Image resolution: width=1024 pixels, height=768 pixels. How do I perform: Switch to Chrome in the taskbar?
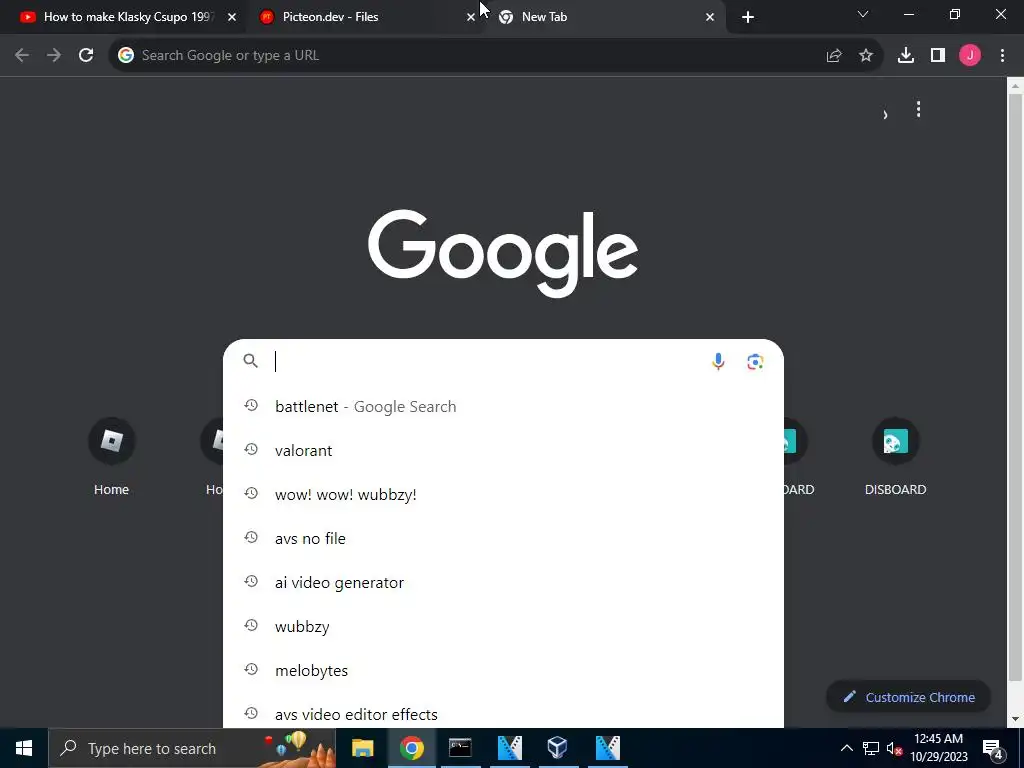click(x=411, y=748)
